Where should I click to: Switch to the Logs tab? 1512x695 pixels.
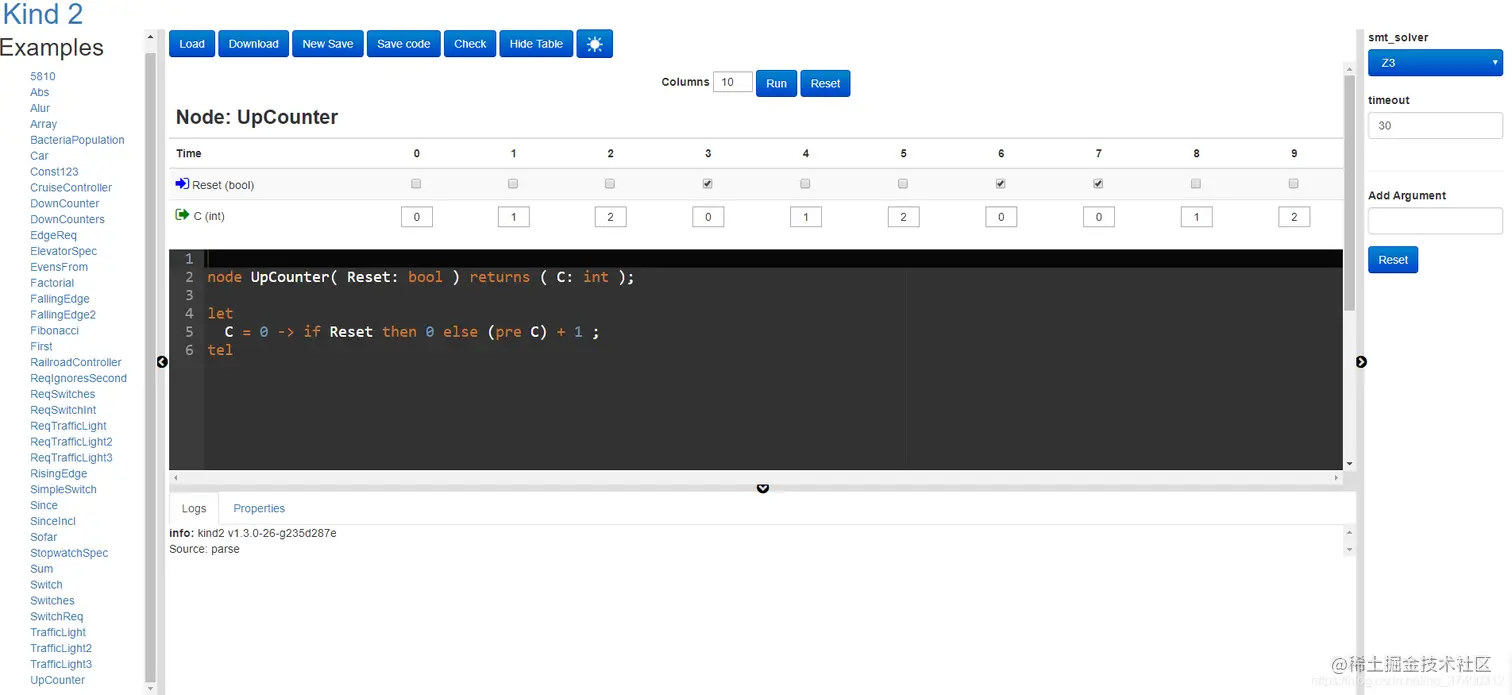[194, 509]
